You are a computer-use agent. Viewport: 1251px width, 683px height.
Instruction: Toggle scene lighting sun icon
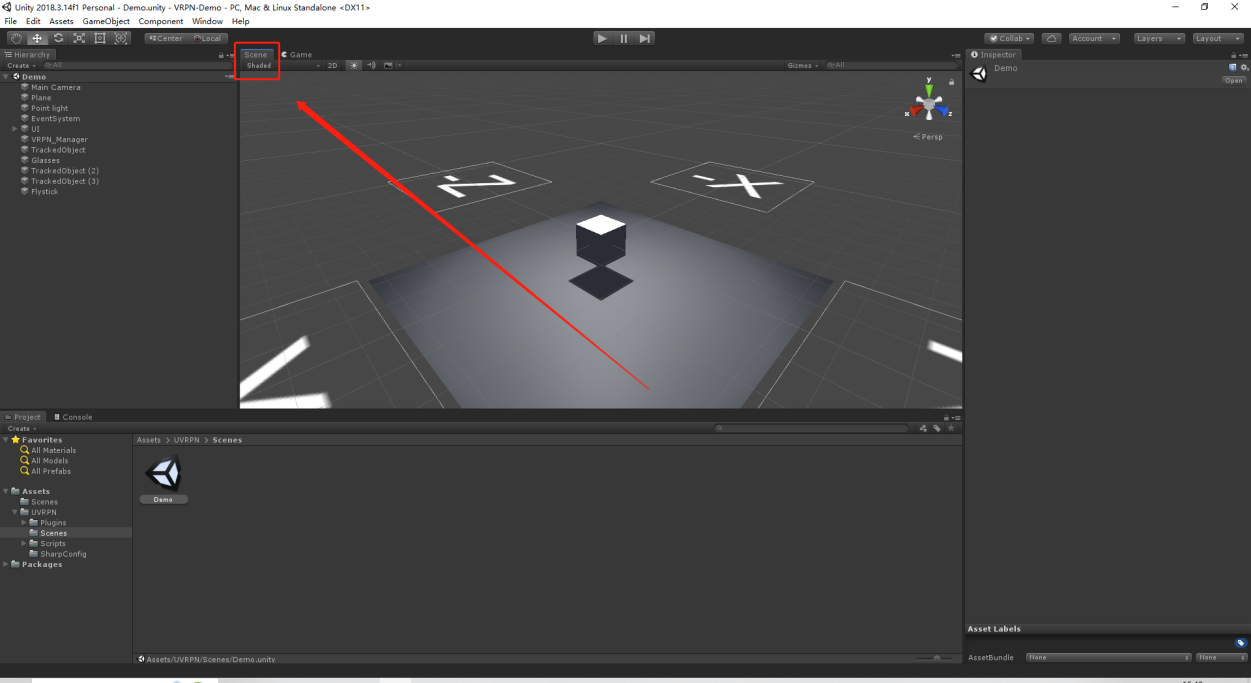(x=353, y=65)
